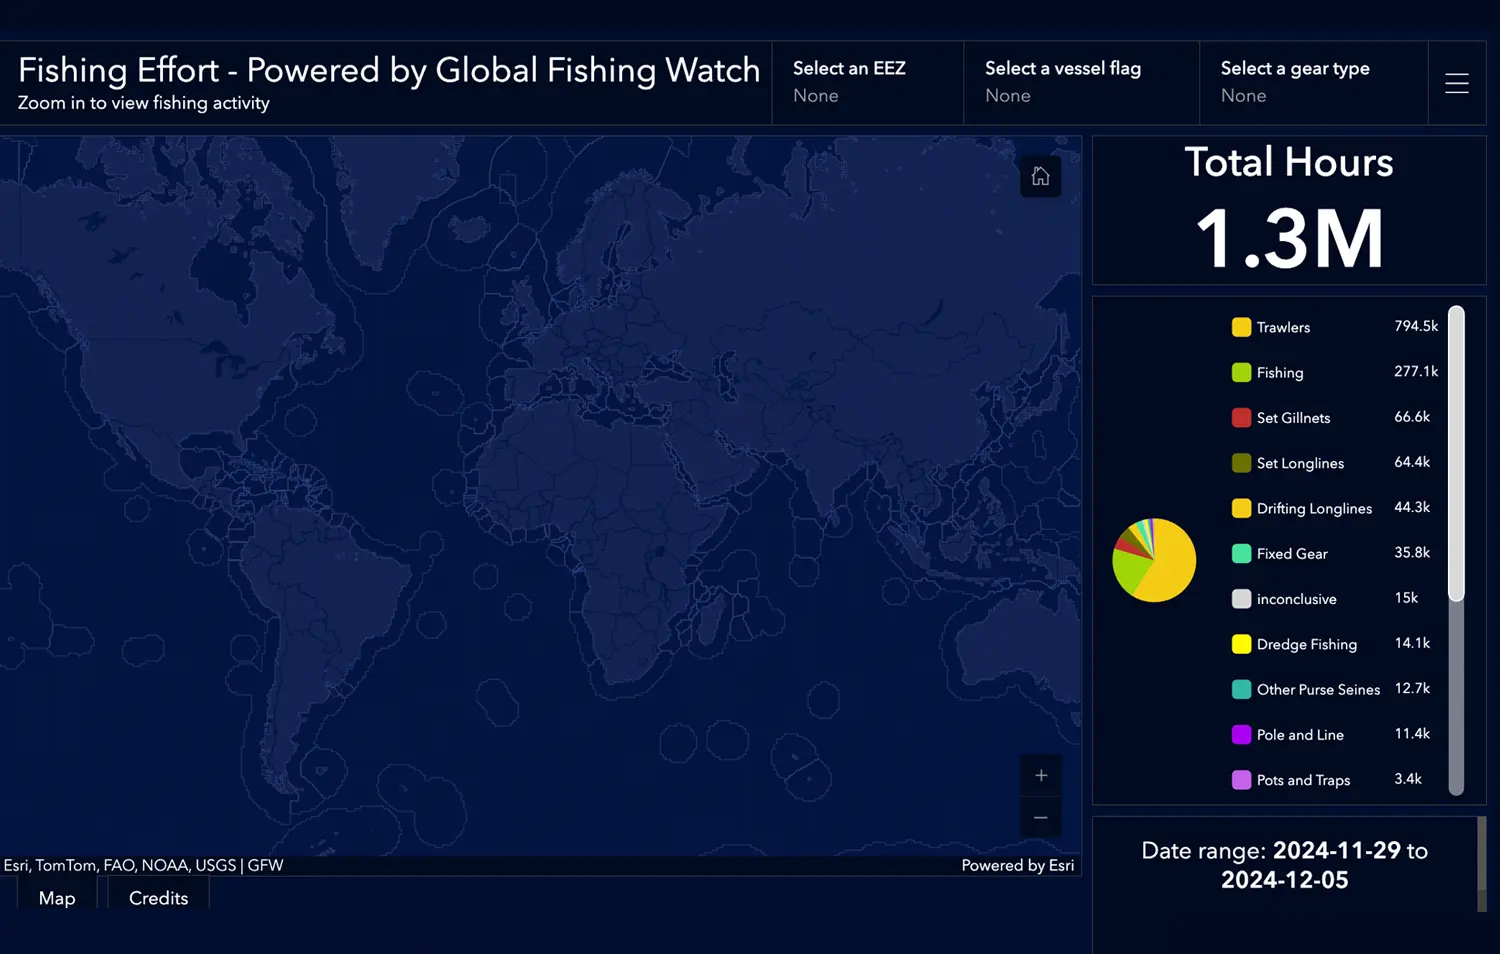Image resolution: width=1500 pixels, height=954 pixels.
Task: Click the Fixed Gear teal swatch
Action: coord(1241,553)
